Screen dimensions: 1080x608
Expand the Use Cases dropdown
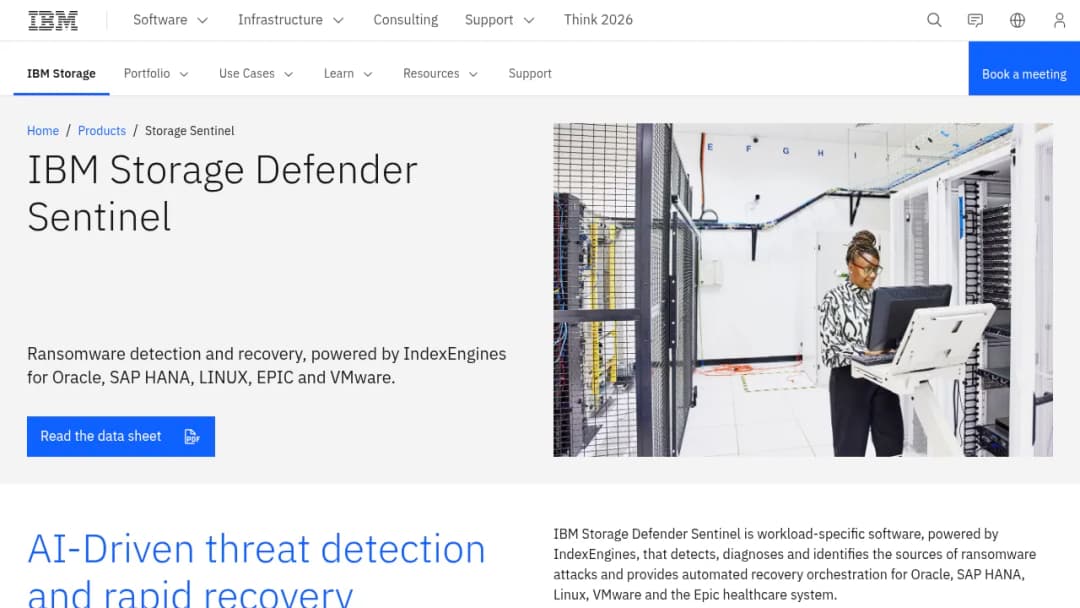pyautogui.click(x=256, y=74)
